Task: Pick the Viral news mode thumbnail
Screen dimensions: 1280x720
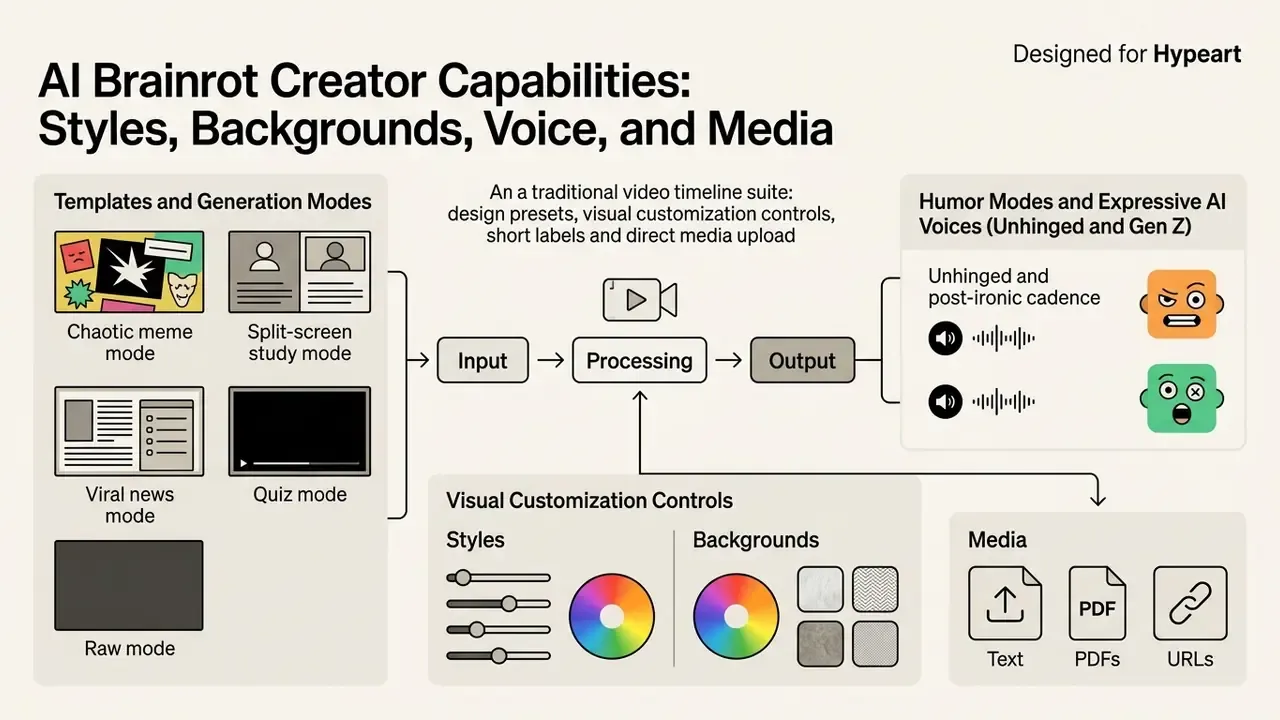Action: tap(129, 430)
